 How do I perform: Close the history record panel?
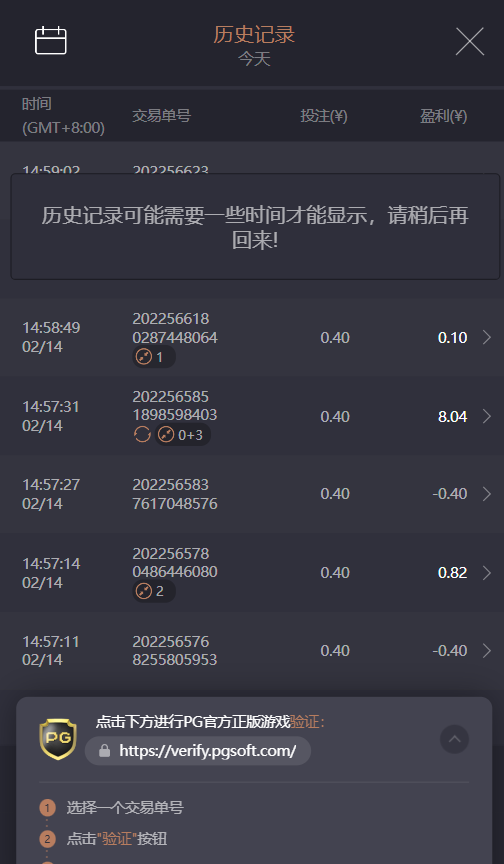coord(470,41)
